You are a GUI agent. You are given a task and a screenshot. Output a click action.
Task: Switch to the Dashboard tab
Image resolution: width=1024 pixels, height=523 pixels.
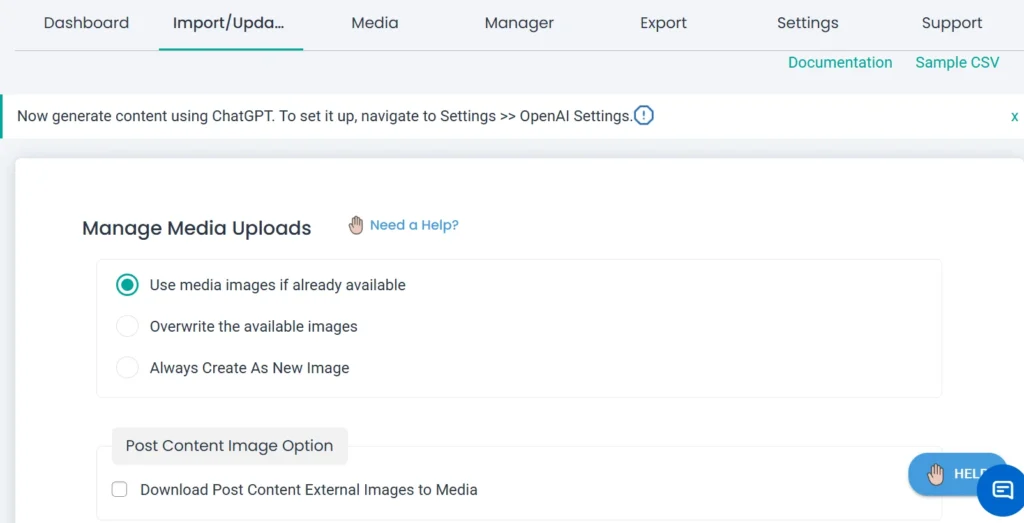[86, 23]
